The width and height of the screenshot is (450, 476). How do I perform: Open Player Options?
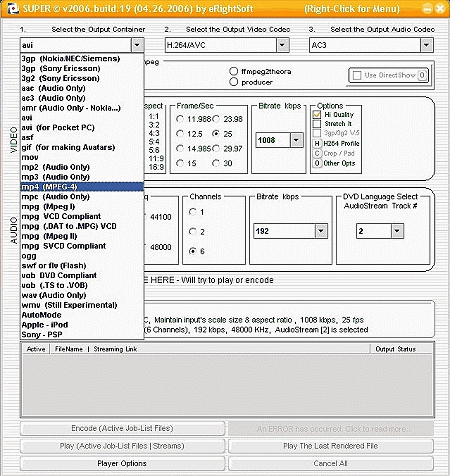122,464
